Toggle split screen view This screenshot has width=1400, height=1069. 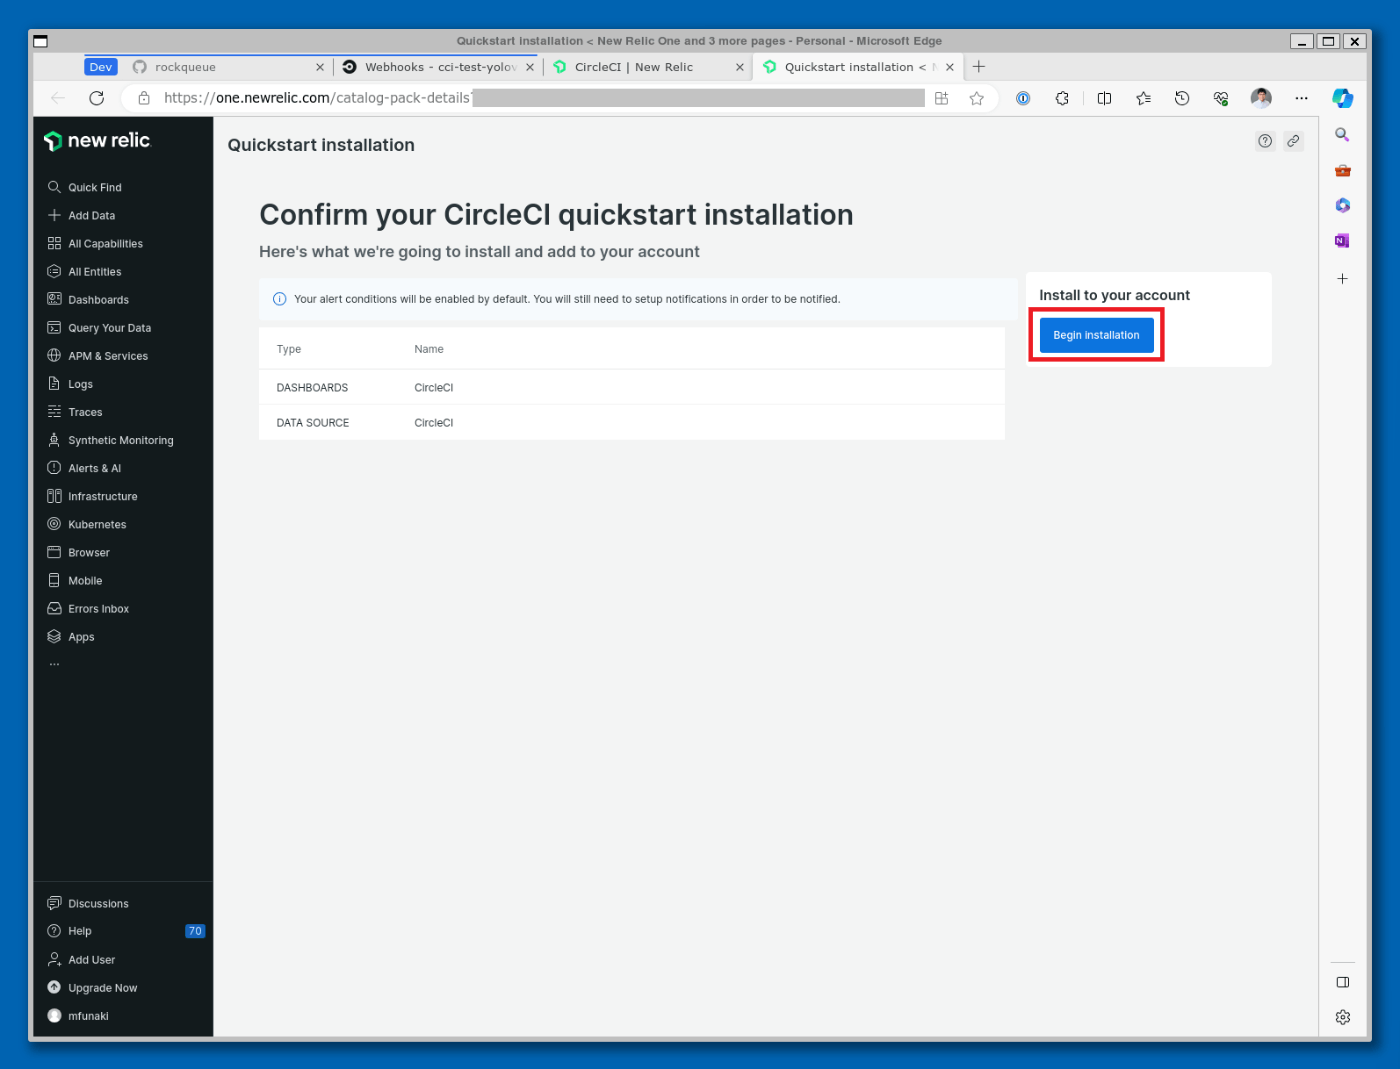(x=1104, y=98)
